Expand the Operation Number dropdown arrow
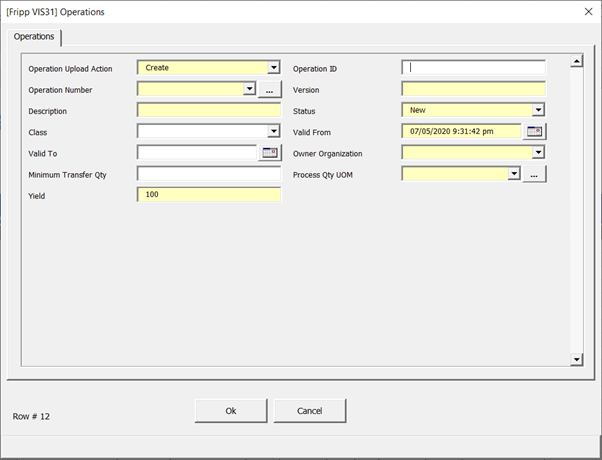 (x=250, y=89)
